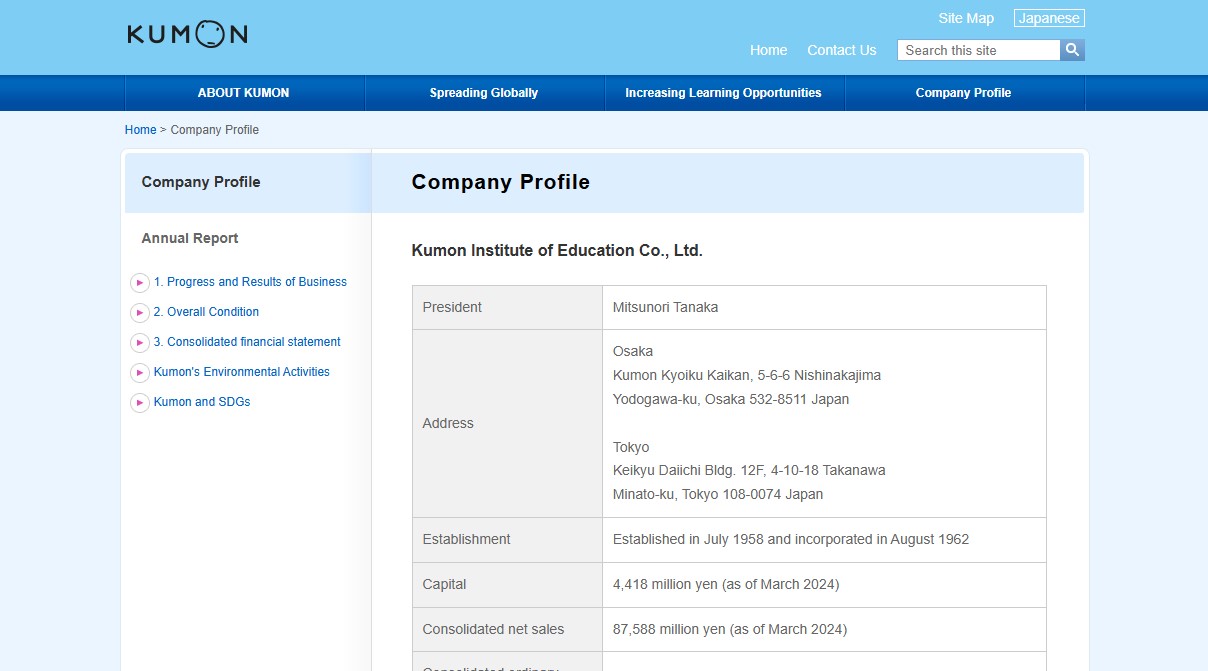
Task: Switch site language to Japanese
Action: point(1048,18)
